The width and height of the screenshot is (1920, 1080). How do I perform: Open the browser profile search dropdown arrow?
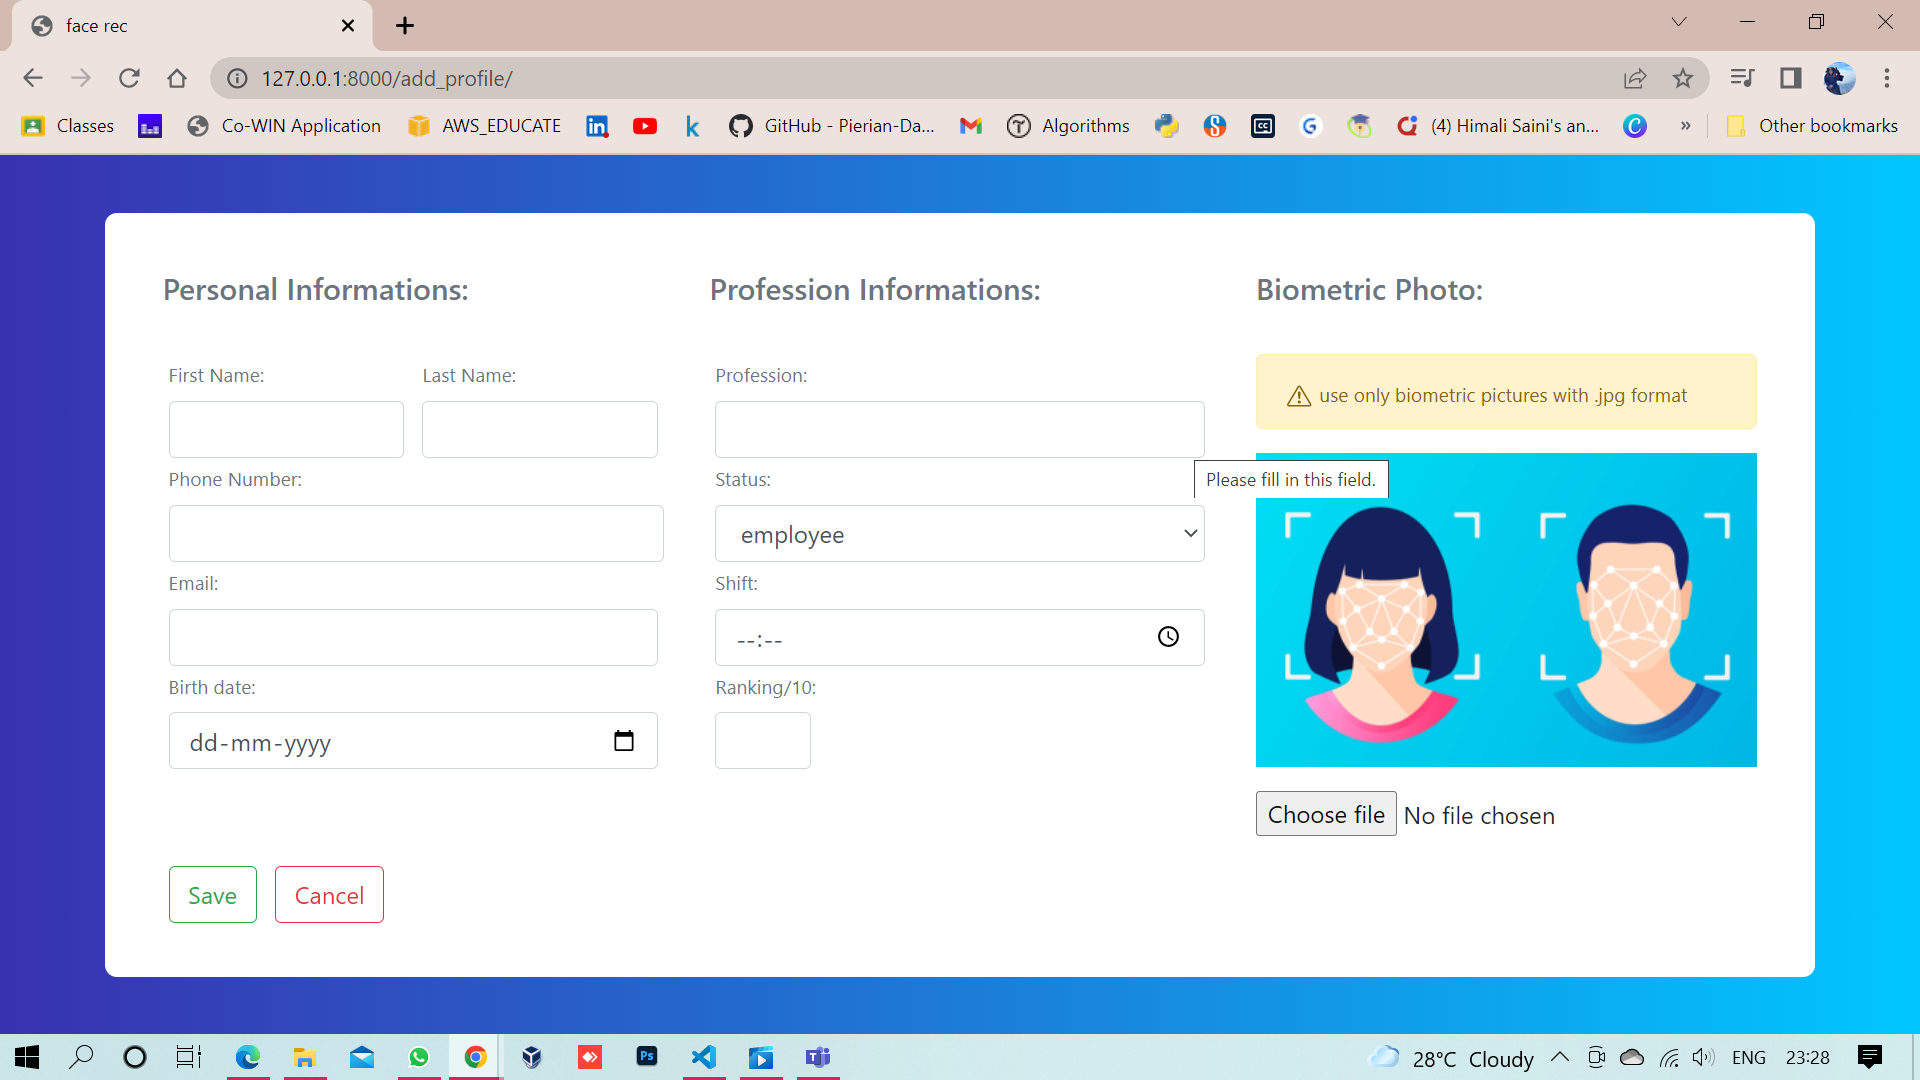(1679, 21)
